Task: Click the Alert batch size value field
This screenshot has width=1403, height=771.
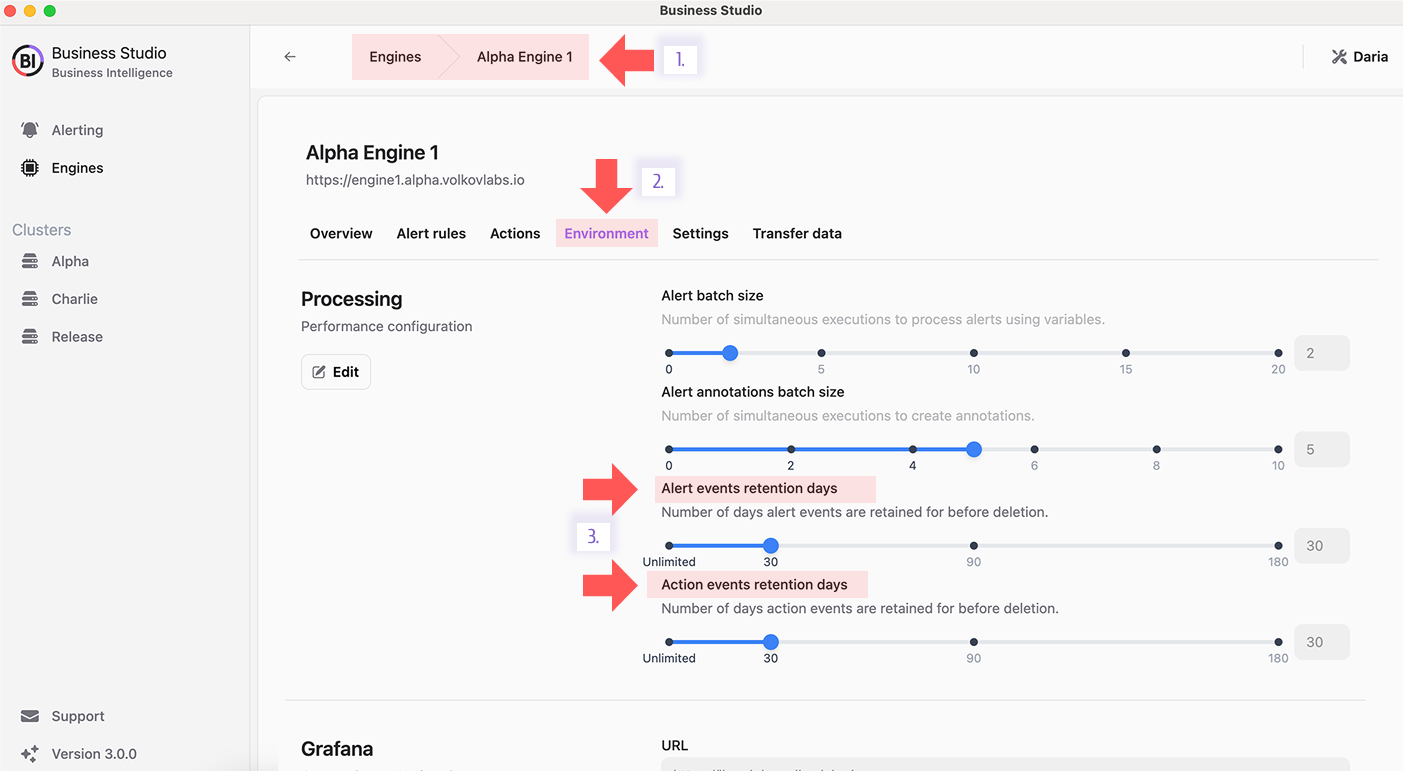Action: click(x=1322, y=353)
